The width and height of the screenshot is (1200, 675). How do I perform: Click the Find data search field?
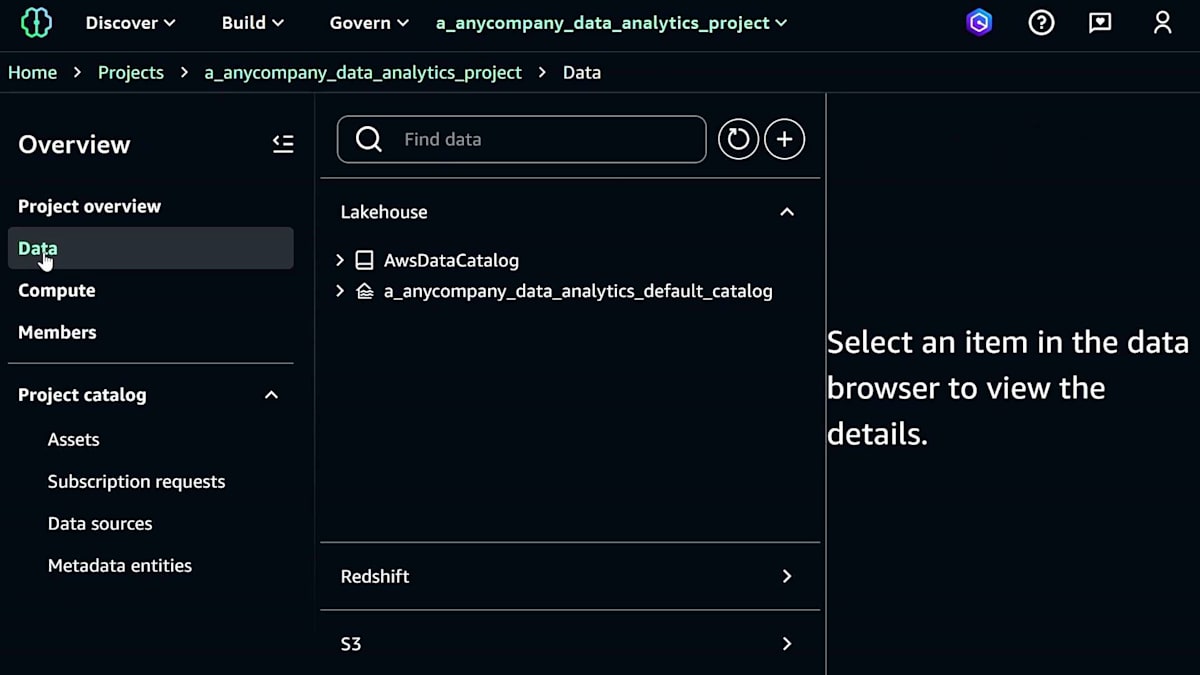tap(522, 139)
